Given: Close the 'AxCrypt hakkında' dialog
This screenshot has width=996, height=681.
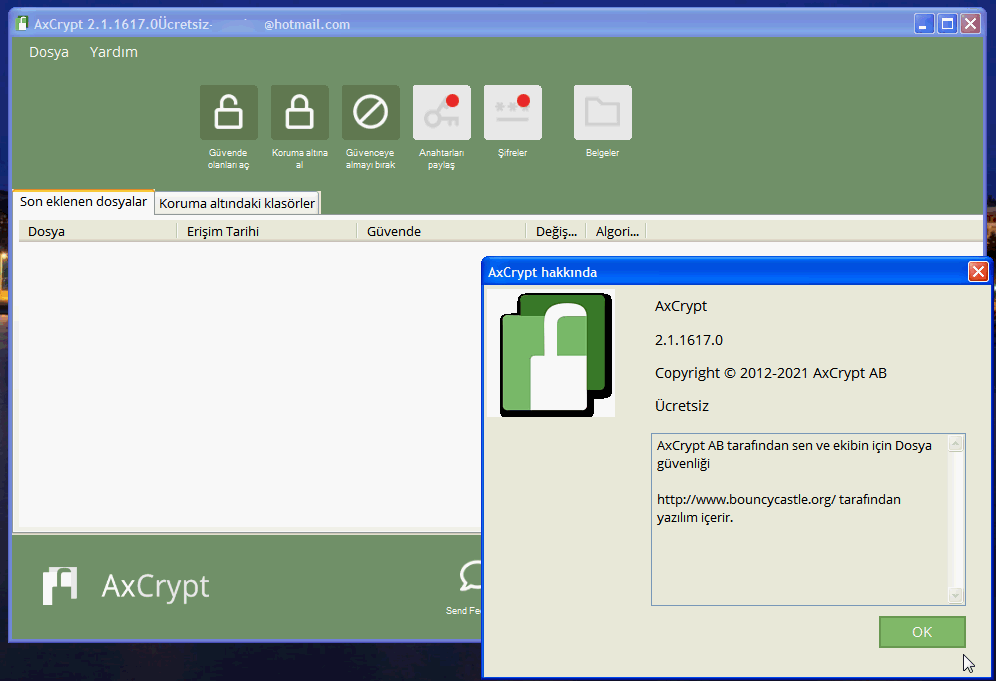Looking at the screenshot, I should pyautogui.click(x=978, y=272).
